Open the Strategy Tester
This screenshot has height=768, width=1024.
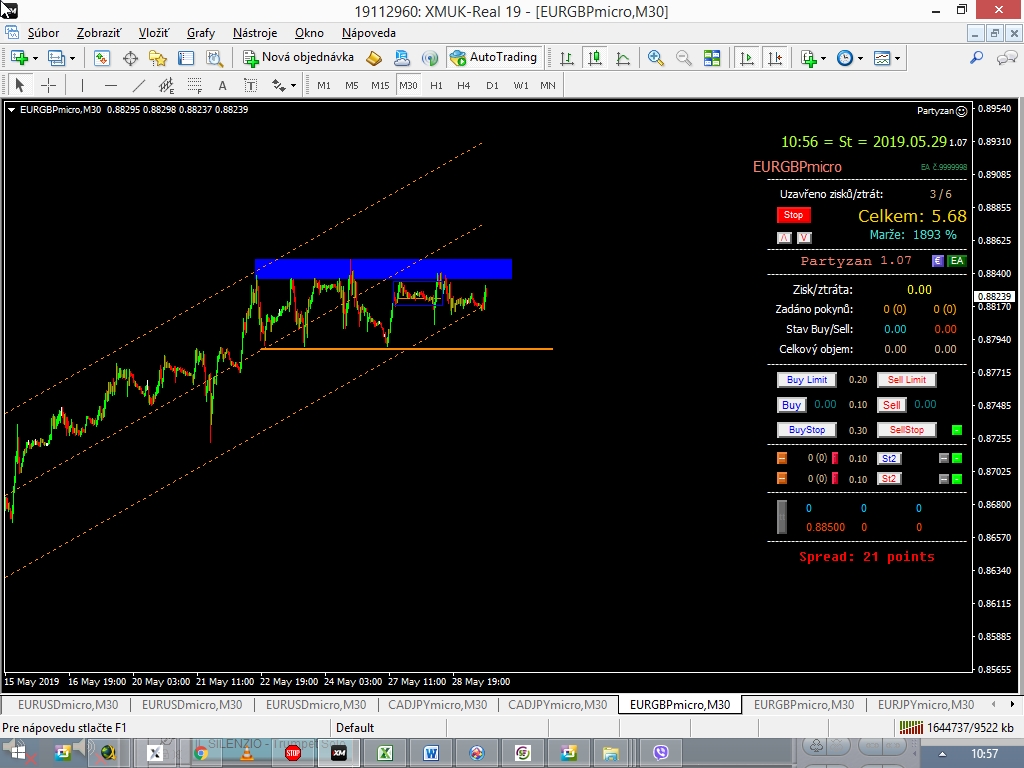click(x=214, y=58)
